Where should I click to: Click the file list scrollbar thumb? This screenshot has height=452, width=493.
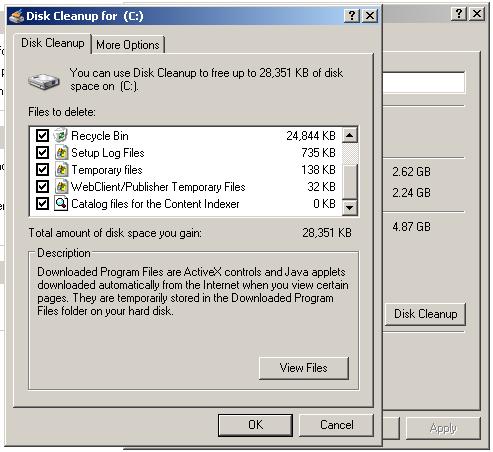(x=350, y=181)
